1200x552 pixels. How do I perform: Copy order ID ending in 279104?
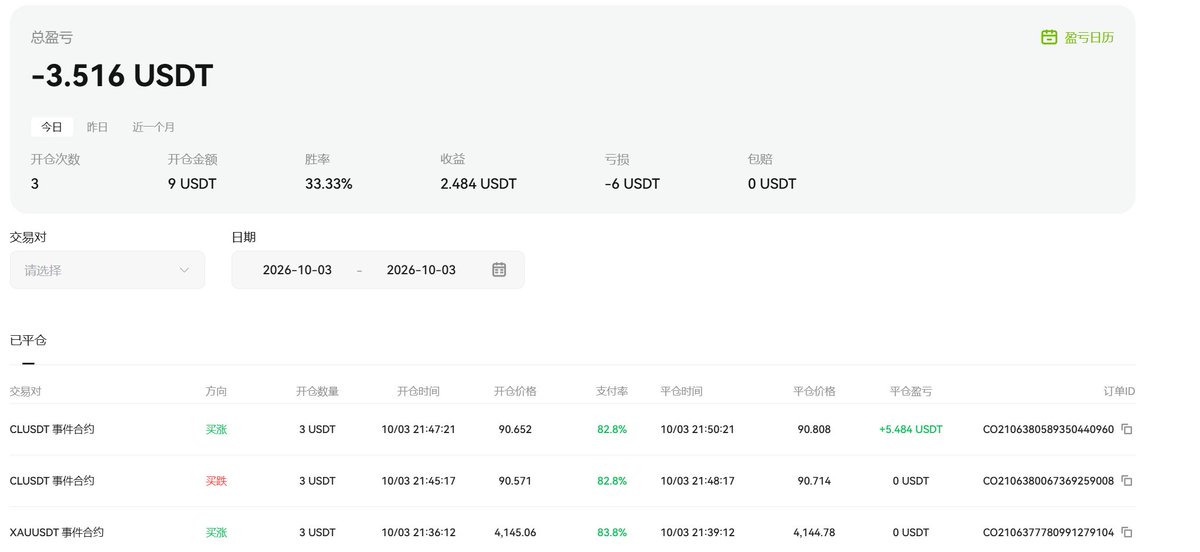click(1127, 533)
